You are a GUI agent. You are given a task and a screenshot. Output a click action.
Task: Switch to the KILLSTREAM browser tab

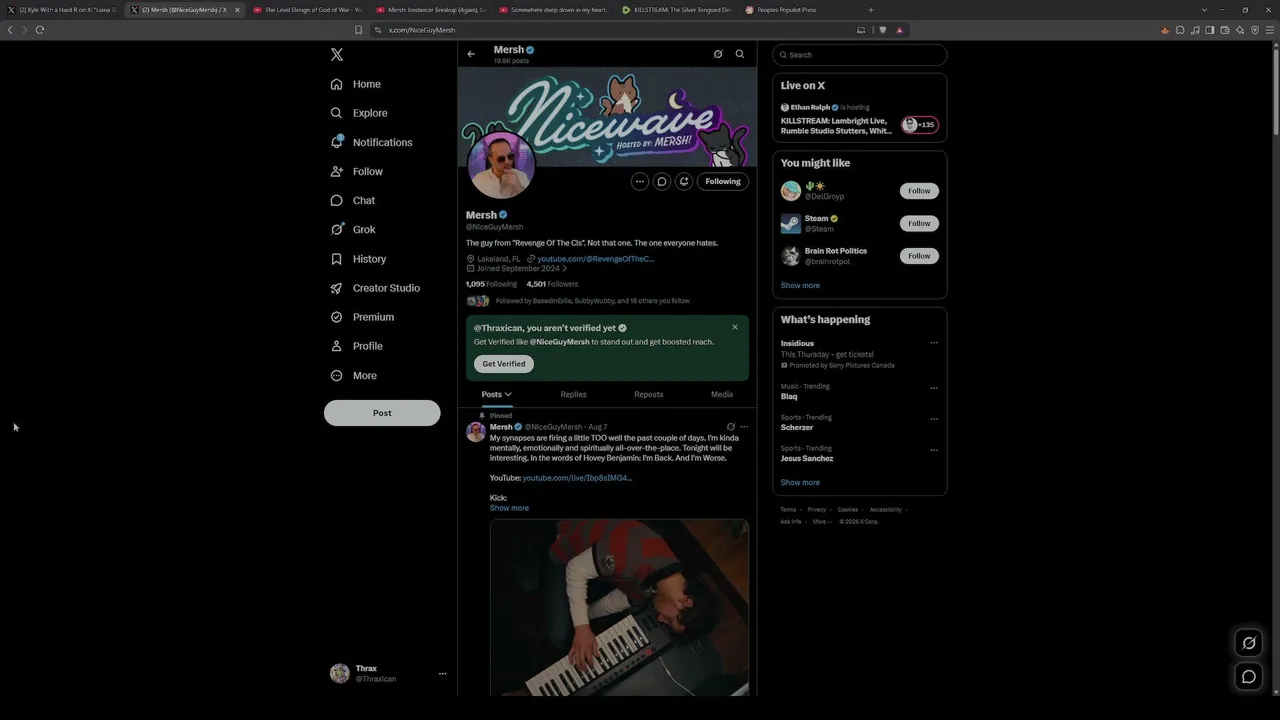[x=676, y=10]
